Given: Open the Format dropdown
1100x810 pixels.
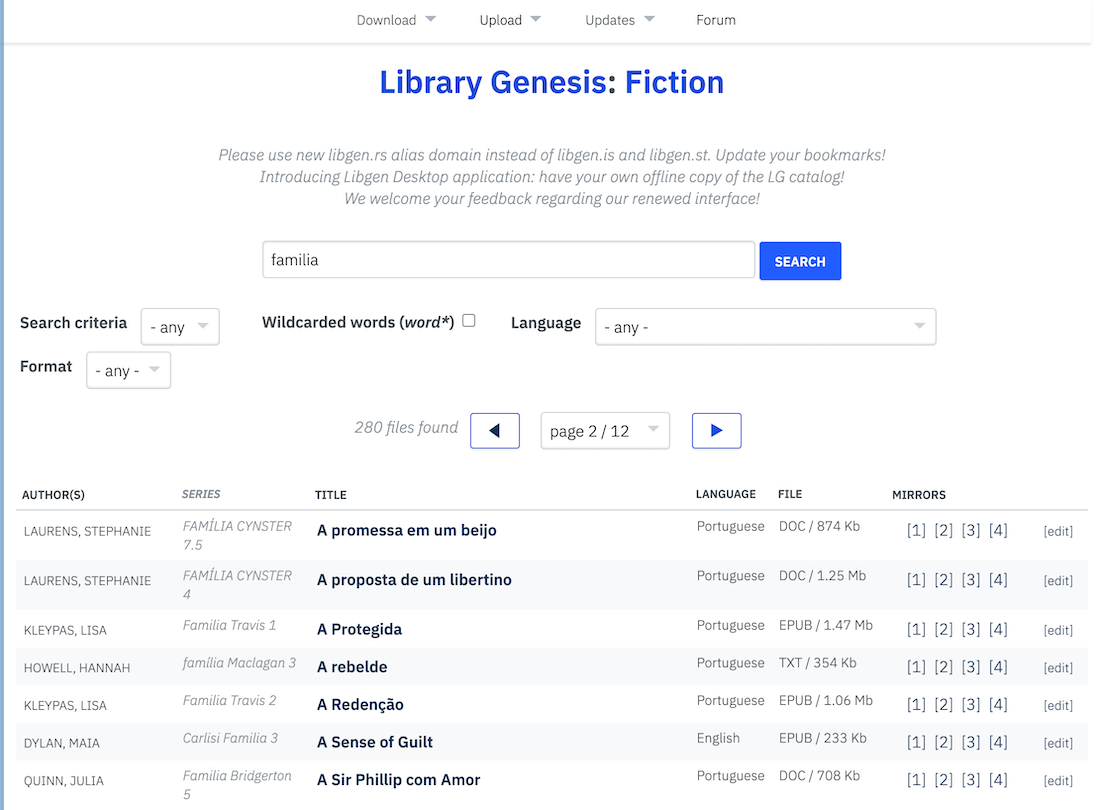Looking at the screenshot, I should tap(128, 370).
